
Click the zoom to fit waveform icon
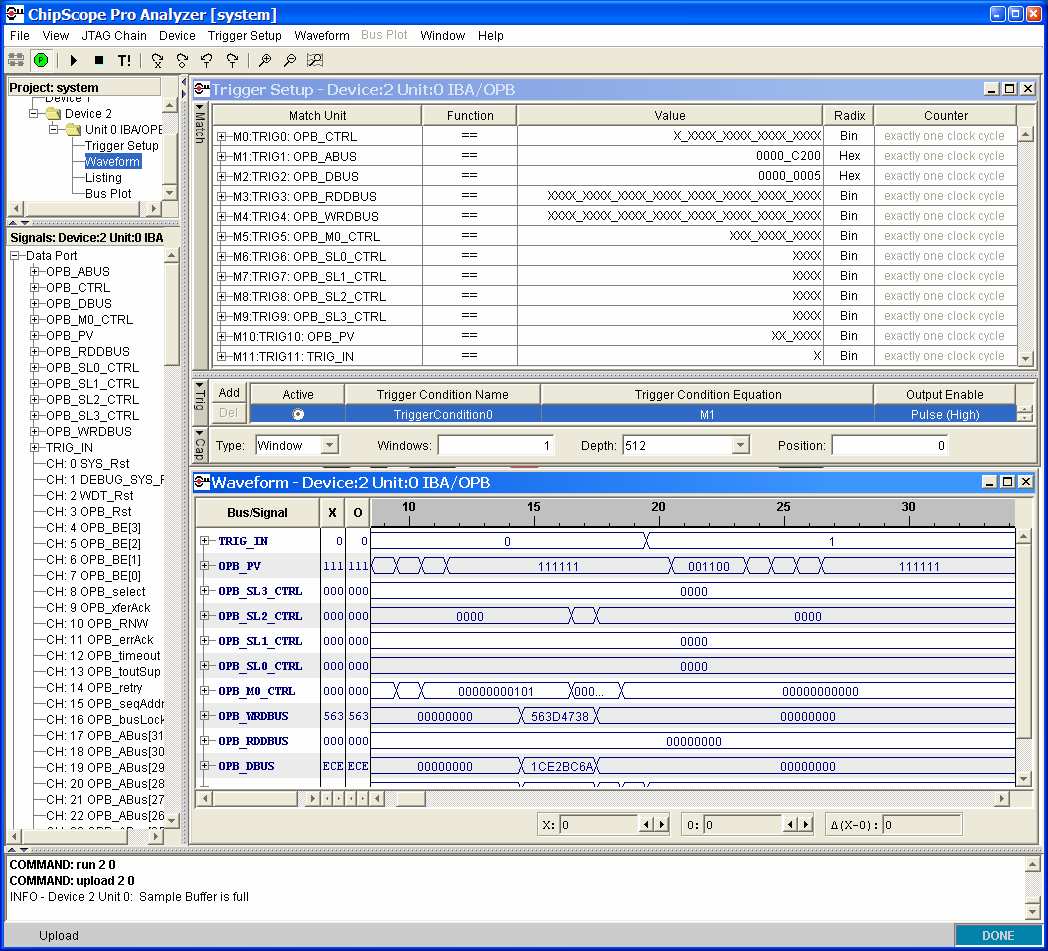click(315, 60)
